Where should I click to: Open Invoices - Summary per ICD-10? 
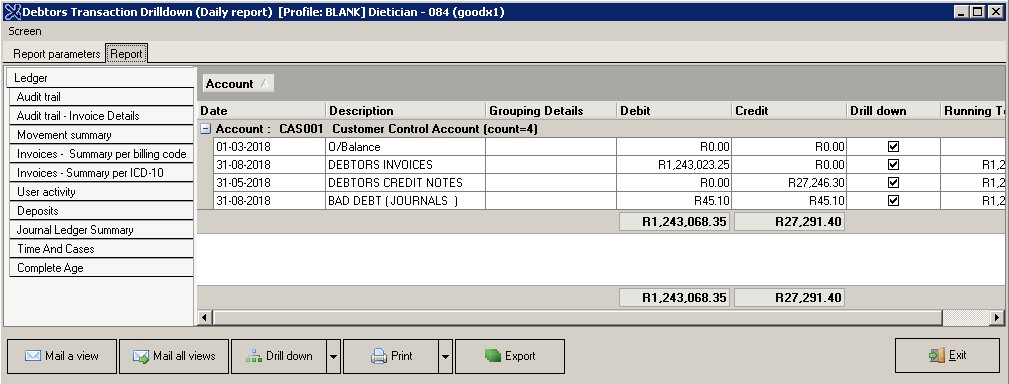(x=101, y=173)
